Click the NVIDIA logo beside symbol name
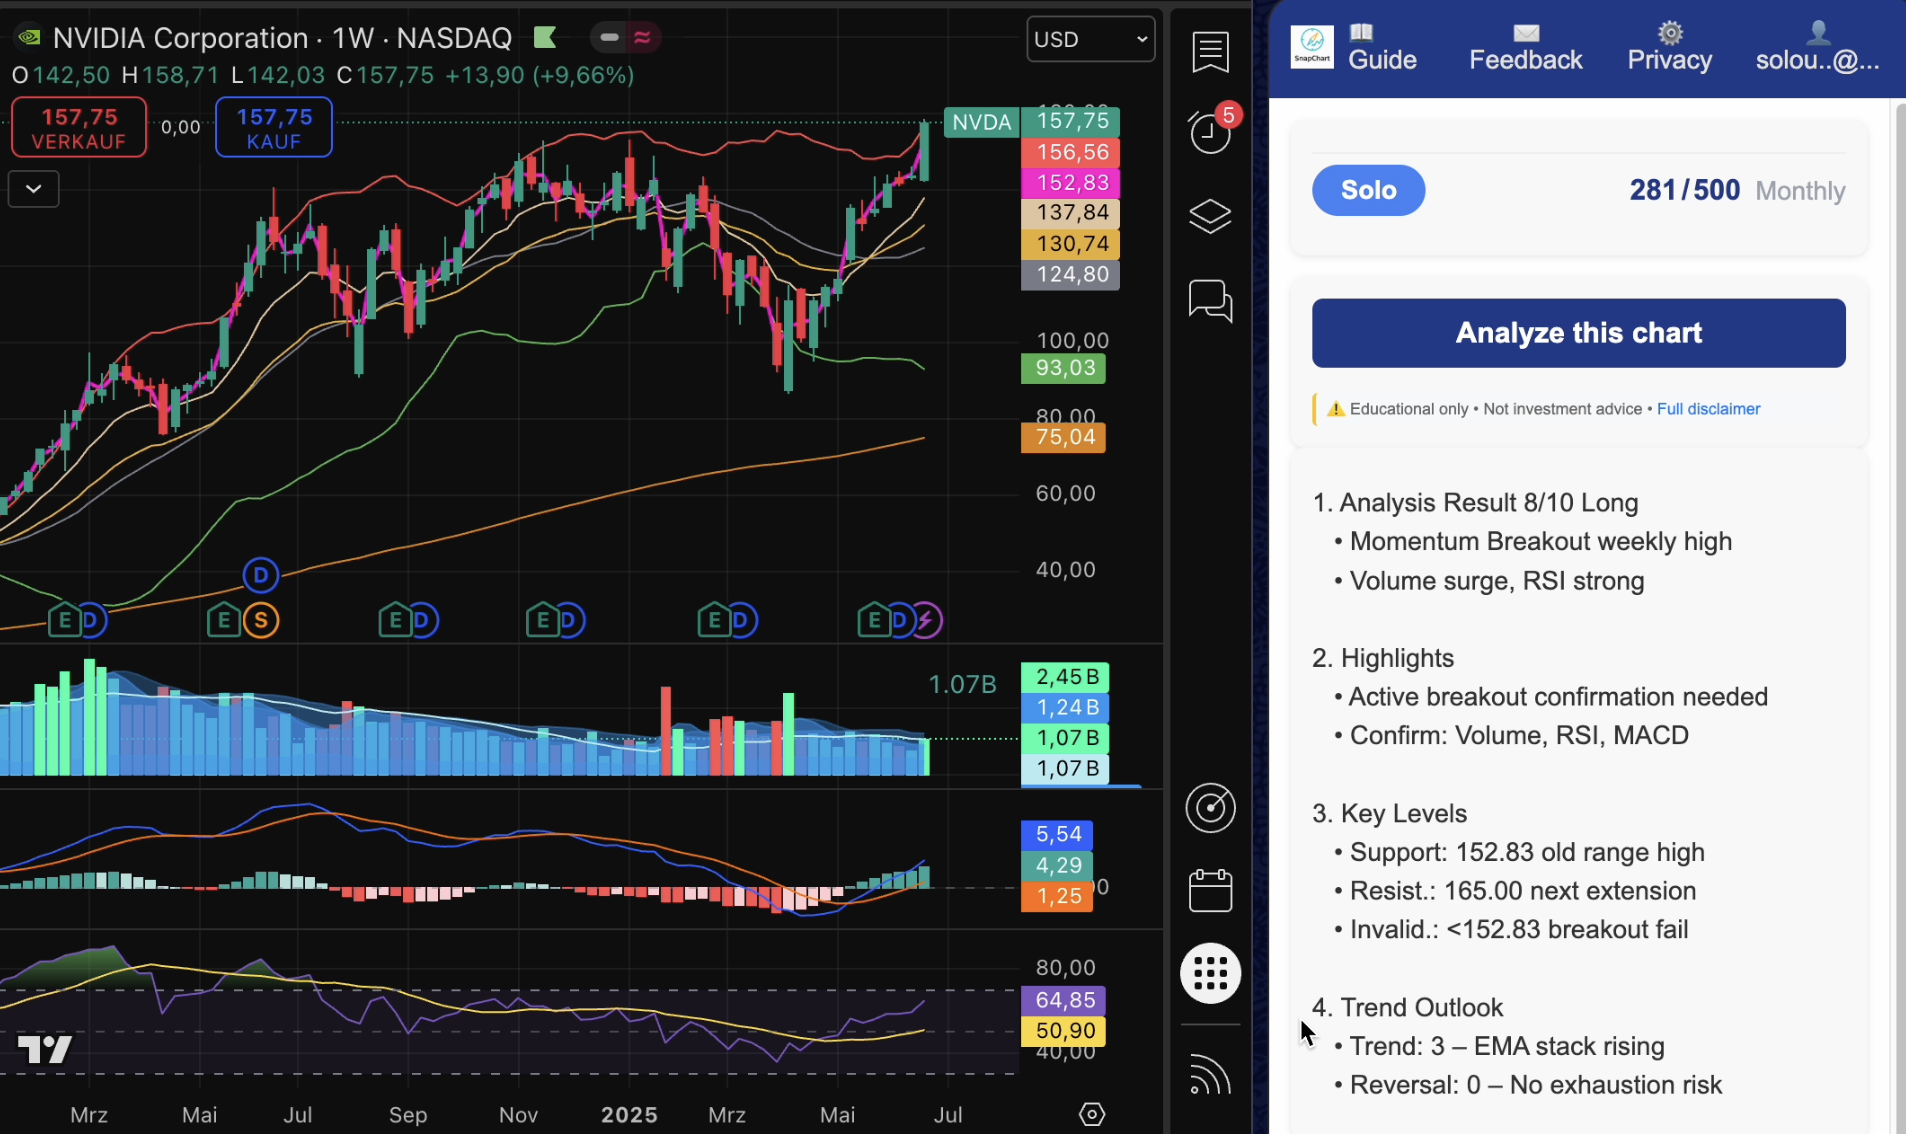 [x=29, y=38]
